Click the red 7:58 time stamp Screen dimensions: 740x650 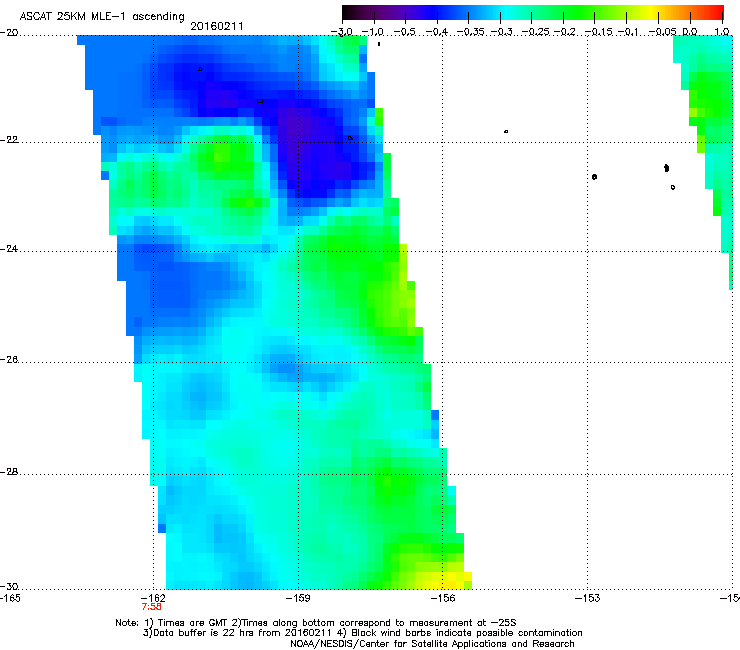click(151, 607)
